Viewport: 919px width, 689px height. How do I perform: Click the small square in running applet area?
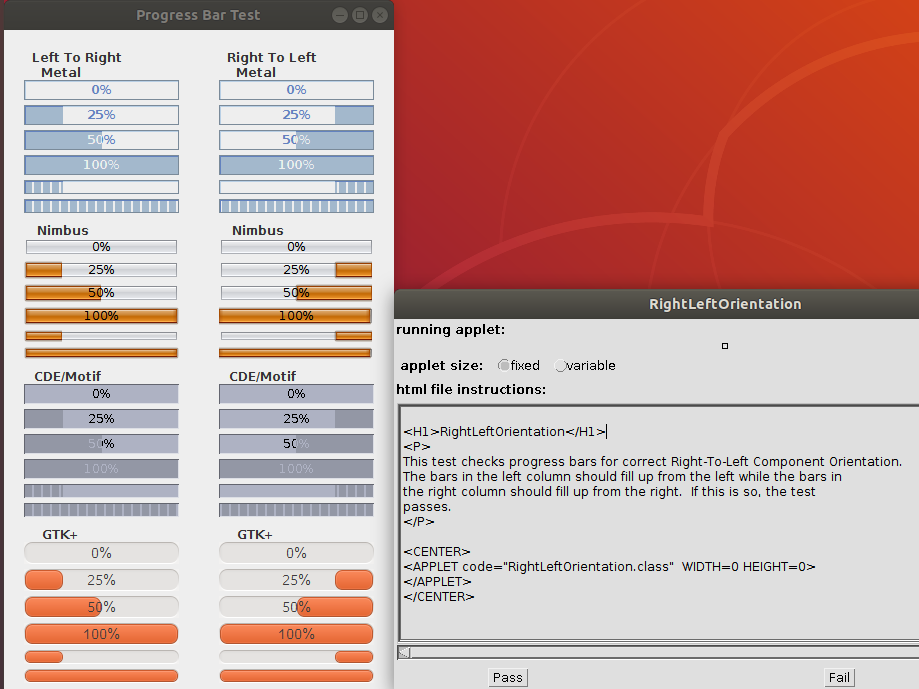725,346
